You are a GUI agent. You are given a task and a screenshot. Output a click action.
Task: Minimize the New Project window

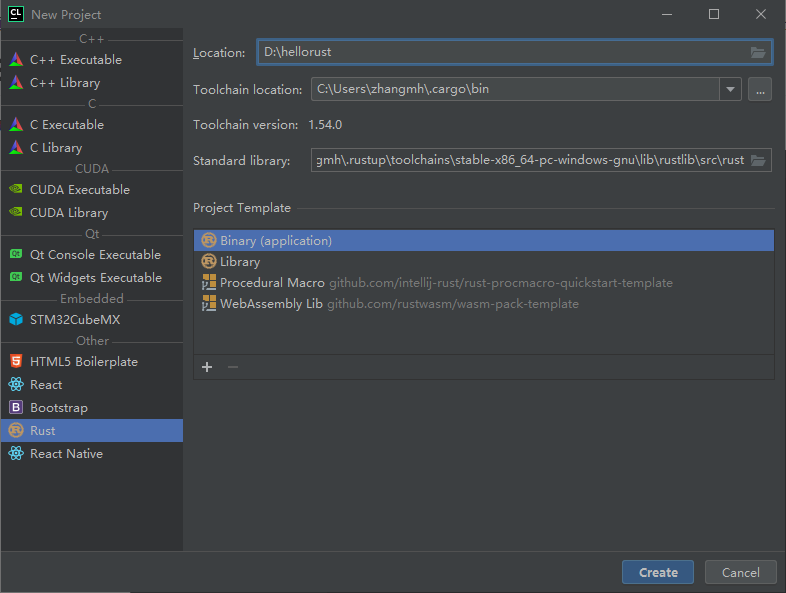(x=667, y=14)
